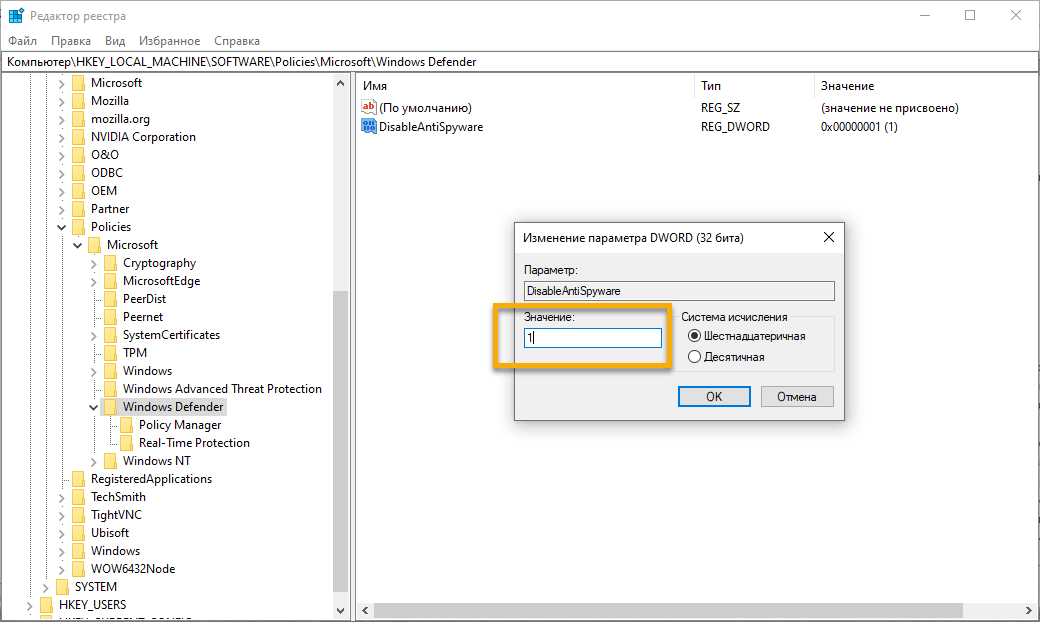This screenshot has height=622, width=1040.
Task: Click the Real-Time Protection folder icon
Action: click(x=127, y=442)
